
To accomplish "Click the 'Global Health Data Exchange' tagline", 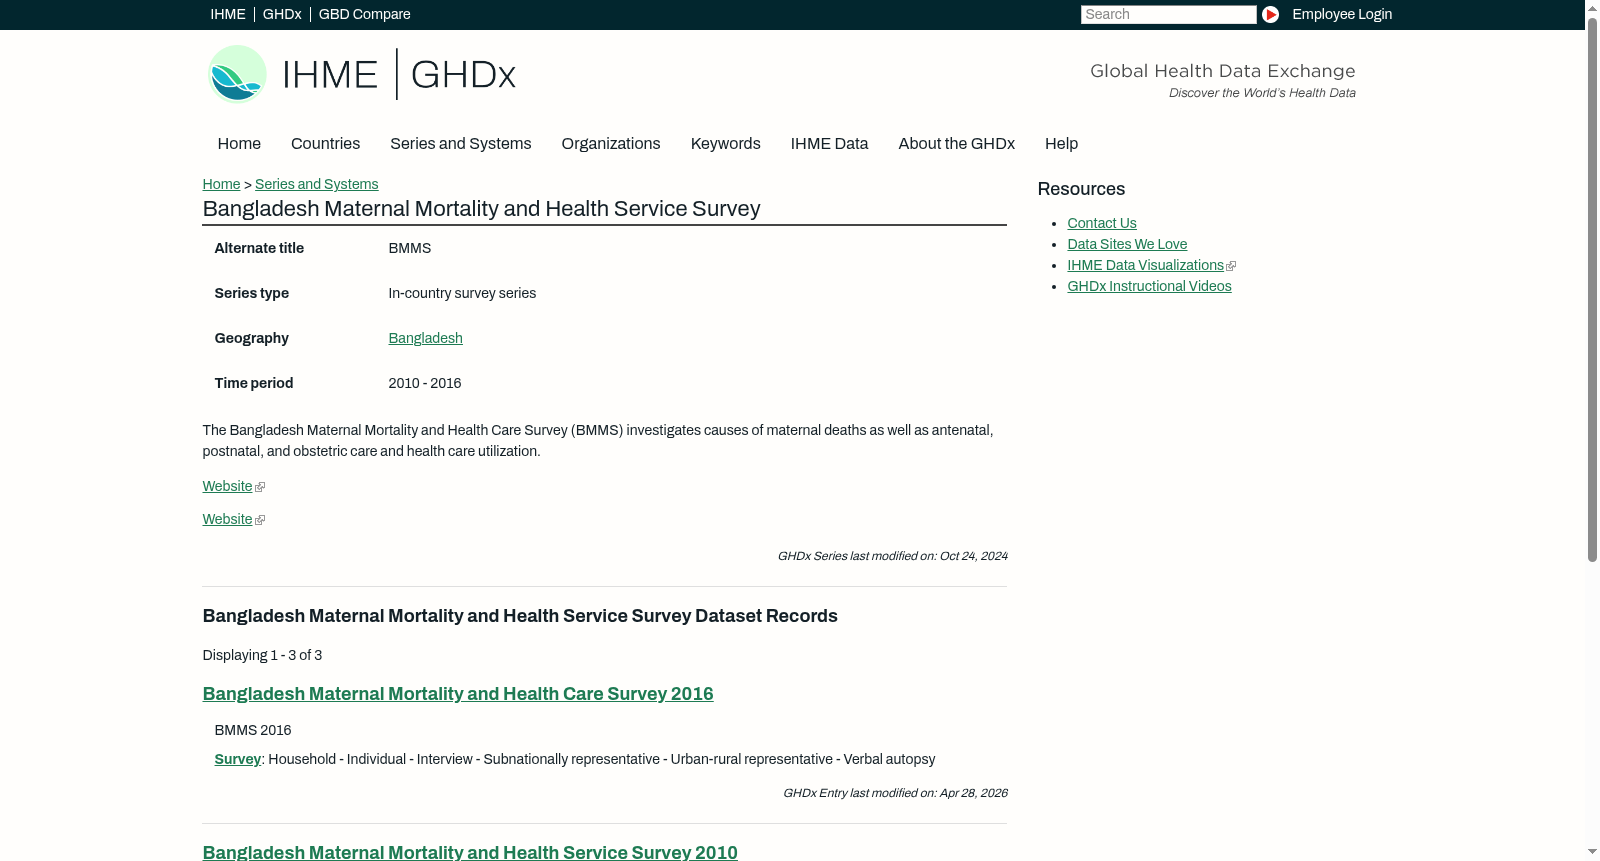I will coord(1222,71).
